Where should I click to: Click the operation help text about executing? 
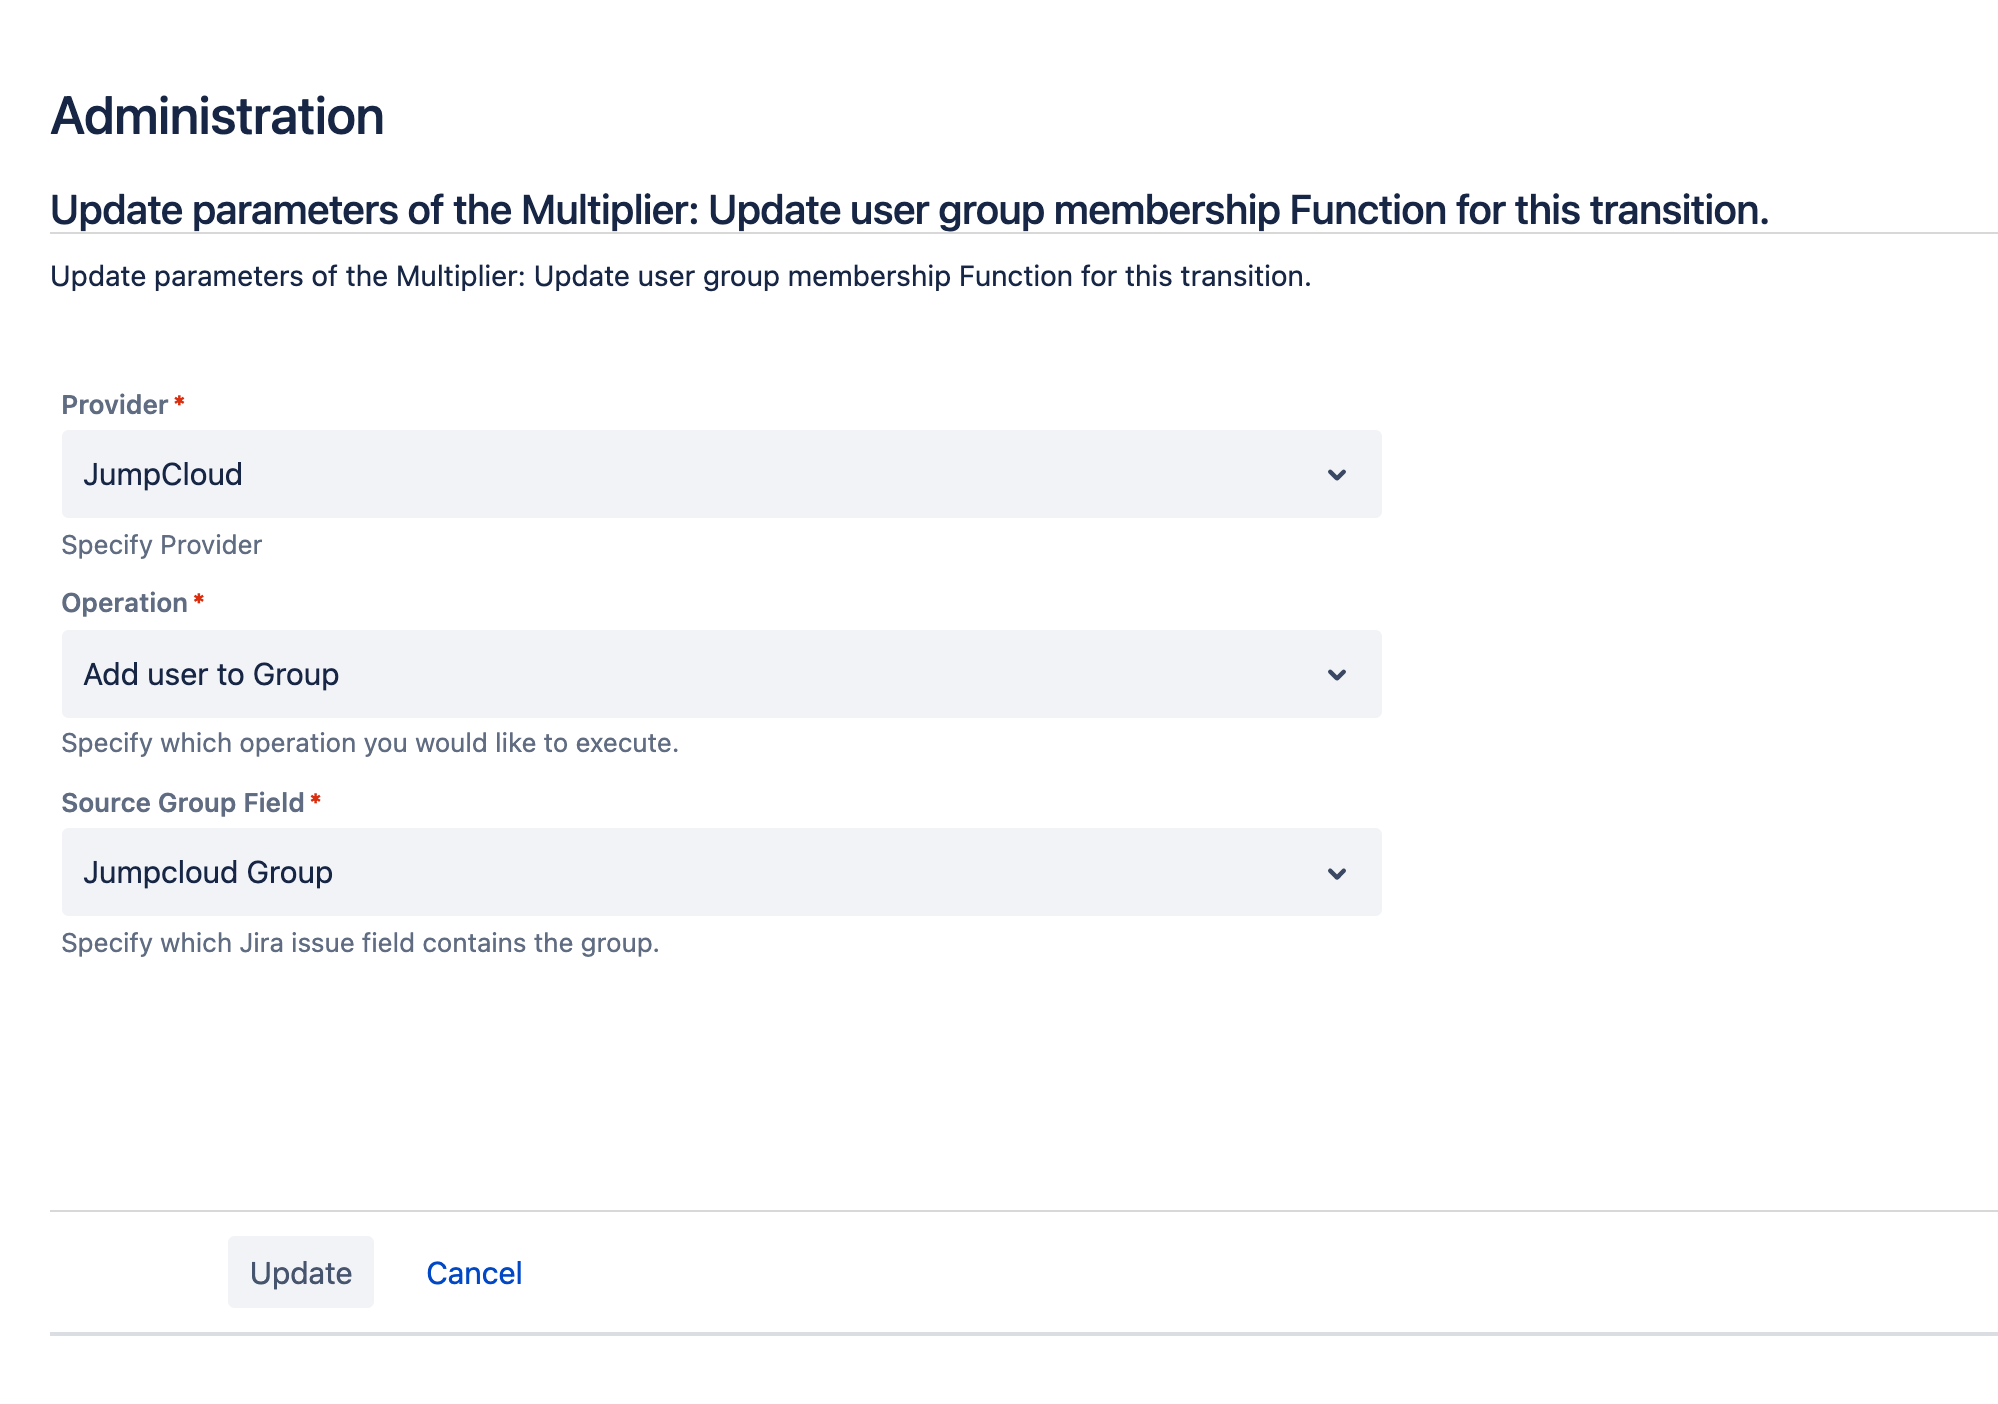(370, 743)
